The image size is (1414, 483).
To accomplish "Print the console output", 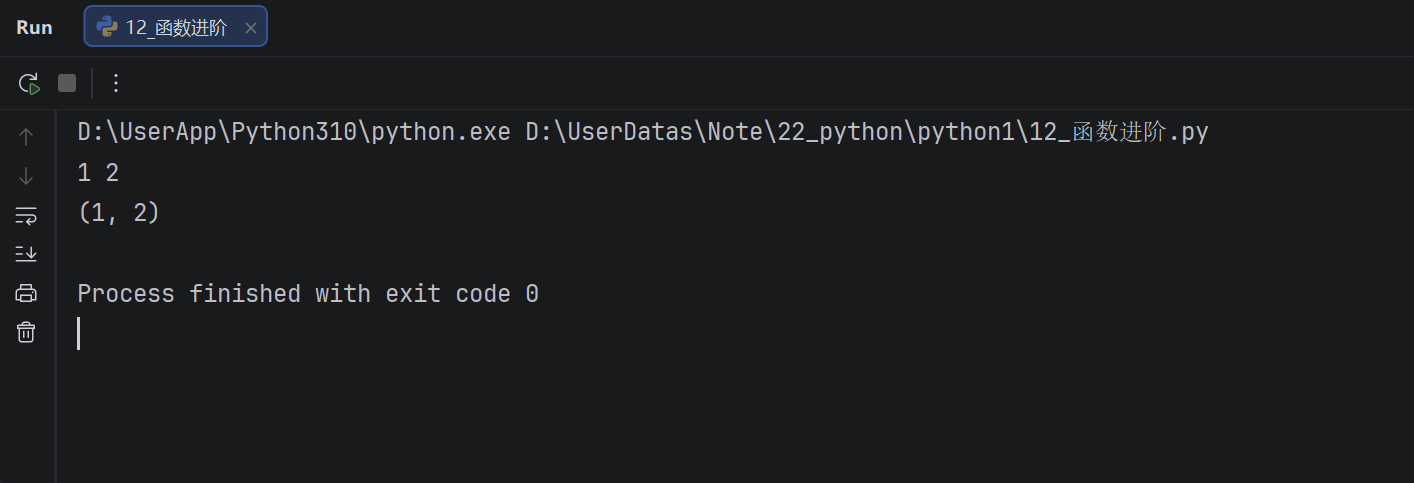I will [x=26, y=293].
